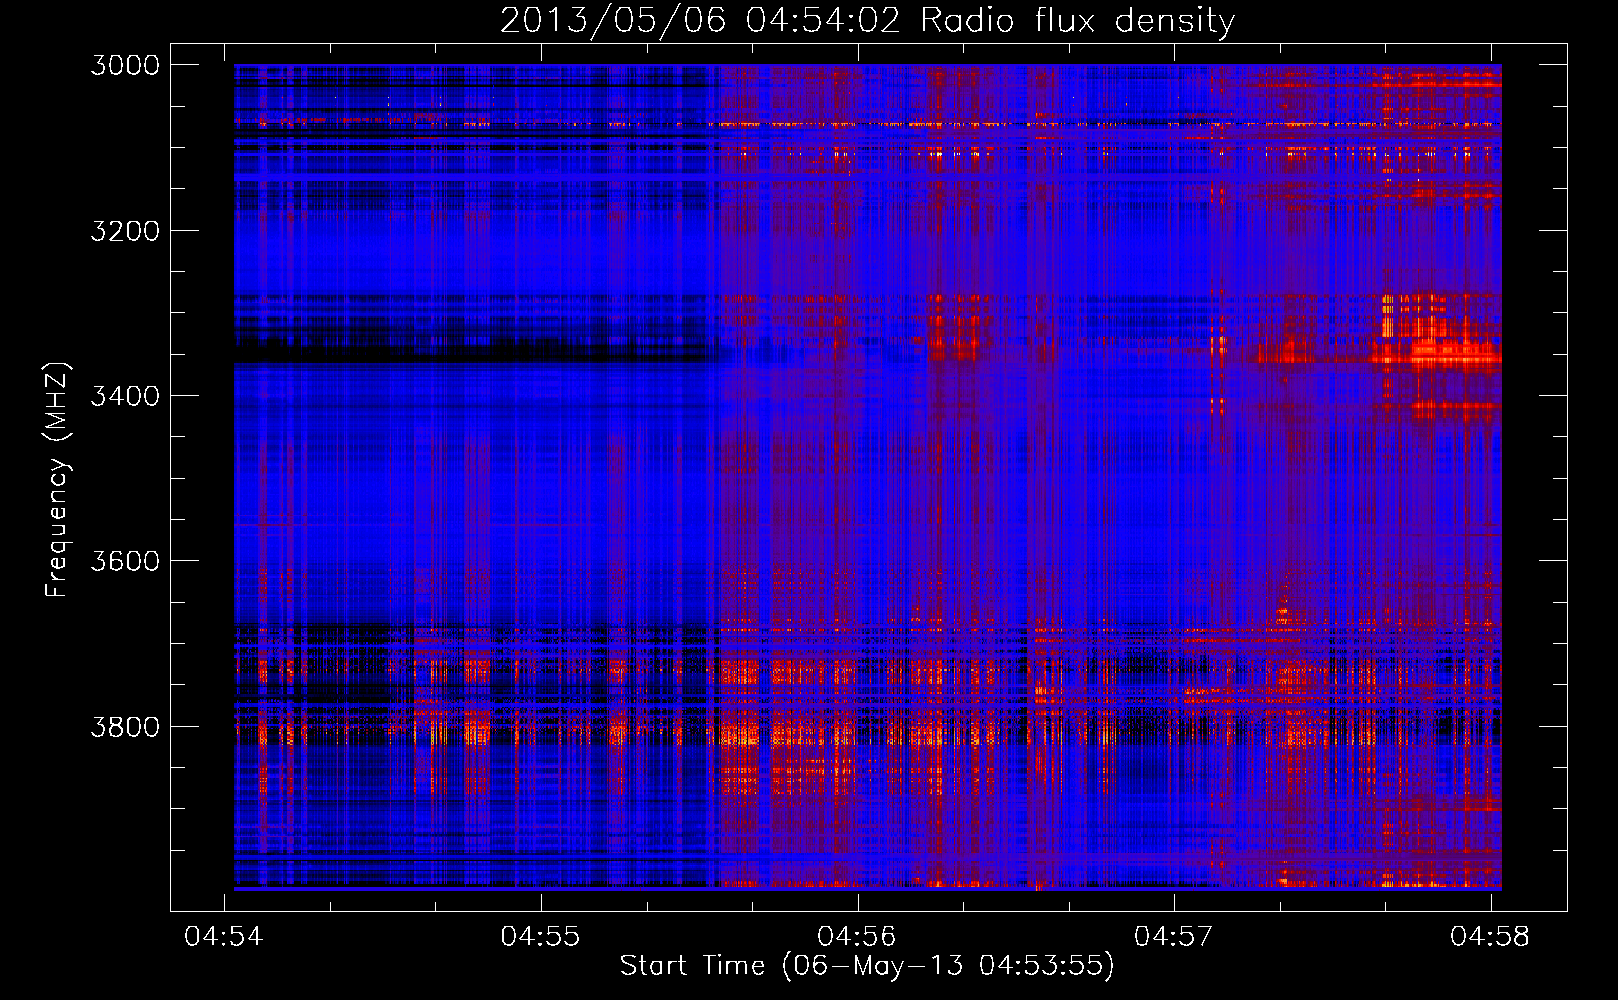The width and height of the screenshot is (1618, 1000).
Task: Click the plot title "2013/05/06 04:54:02 Radio flux density"
Action: click(x=867, y=21)
